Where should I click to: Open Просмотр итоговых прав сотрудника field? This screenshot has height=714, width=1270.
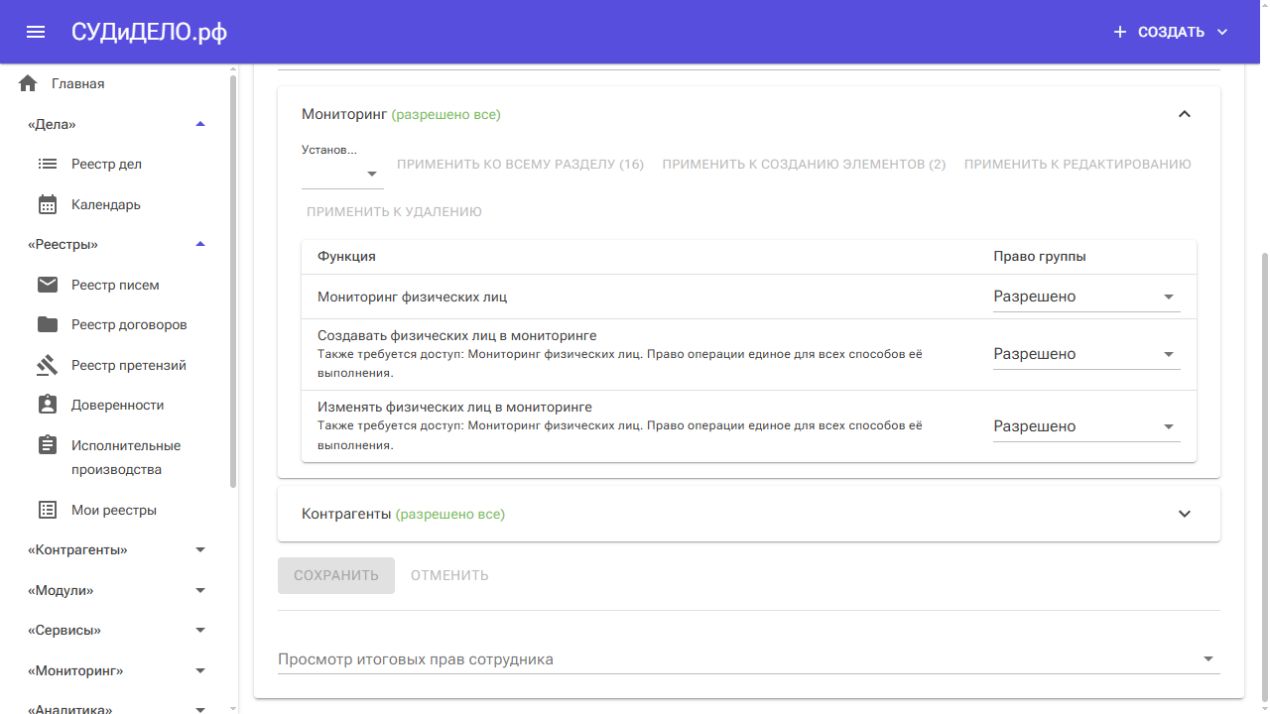click(749, 659)
